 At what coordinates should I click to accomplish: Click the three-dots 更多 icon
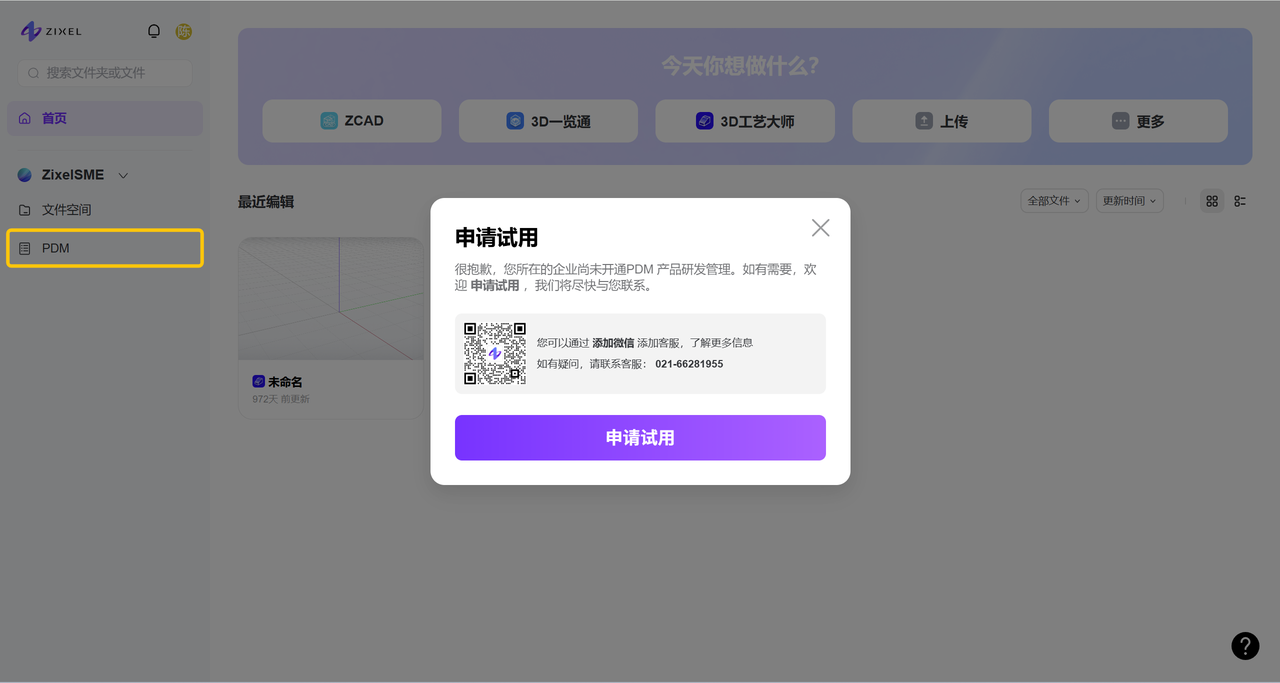[1121, 121]
